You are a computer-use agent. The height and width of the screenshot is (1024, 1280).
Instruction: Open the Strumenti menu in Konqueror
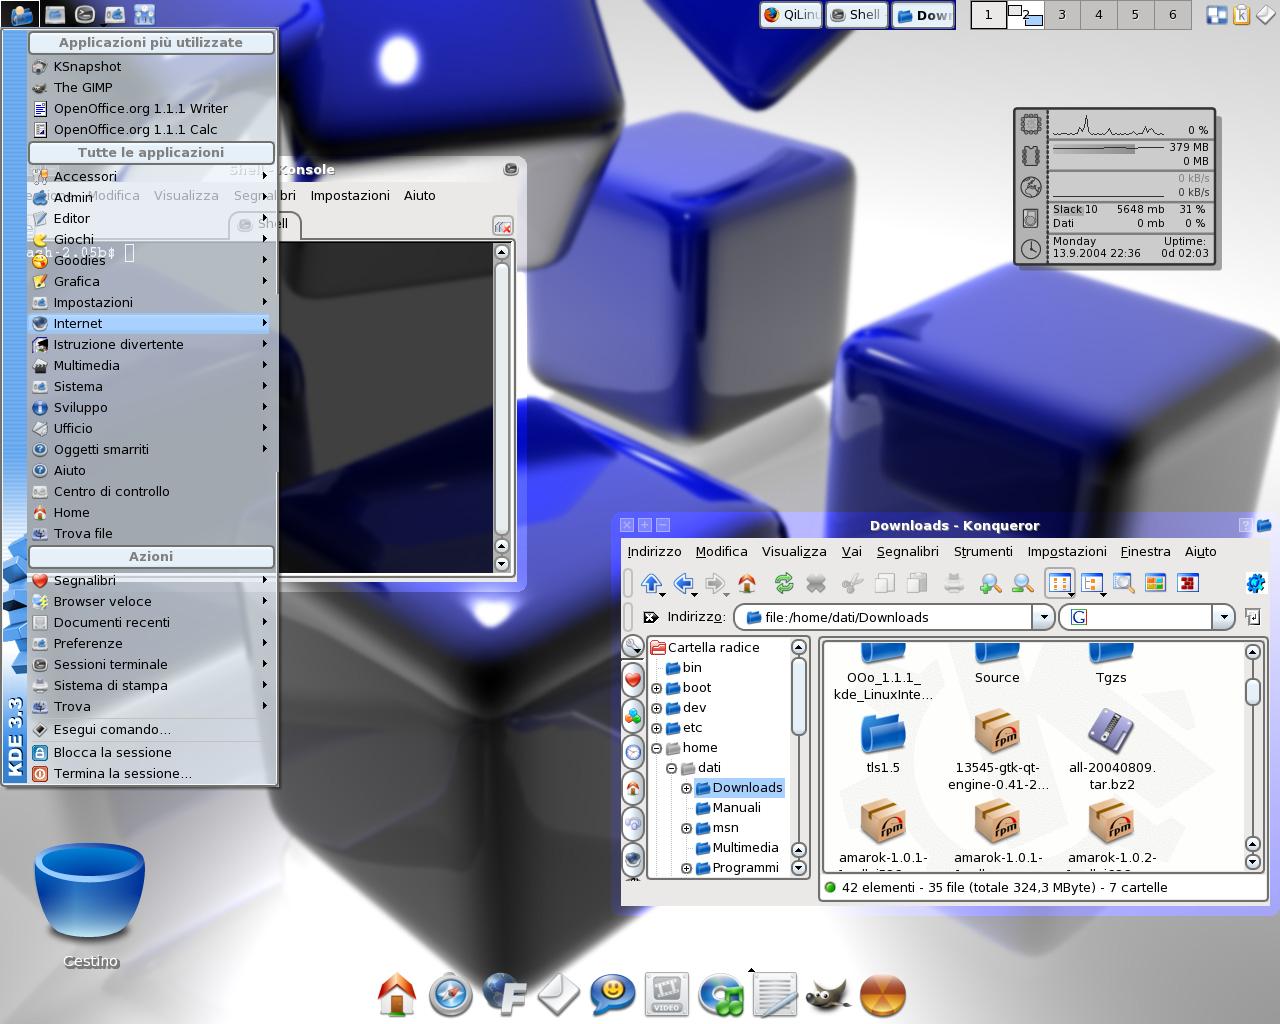pos(983,551)
